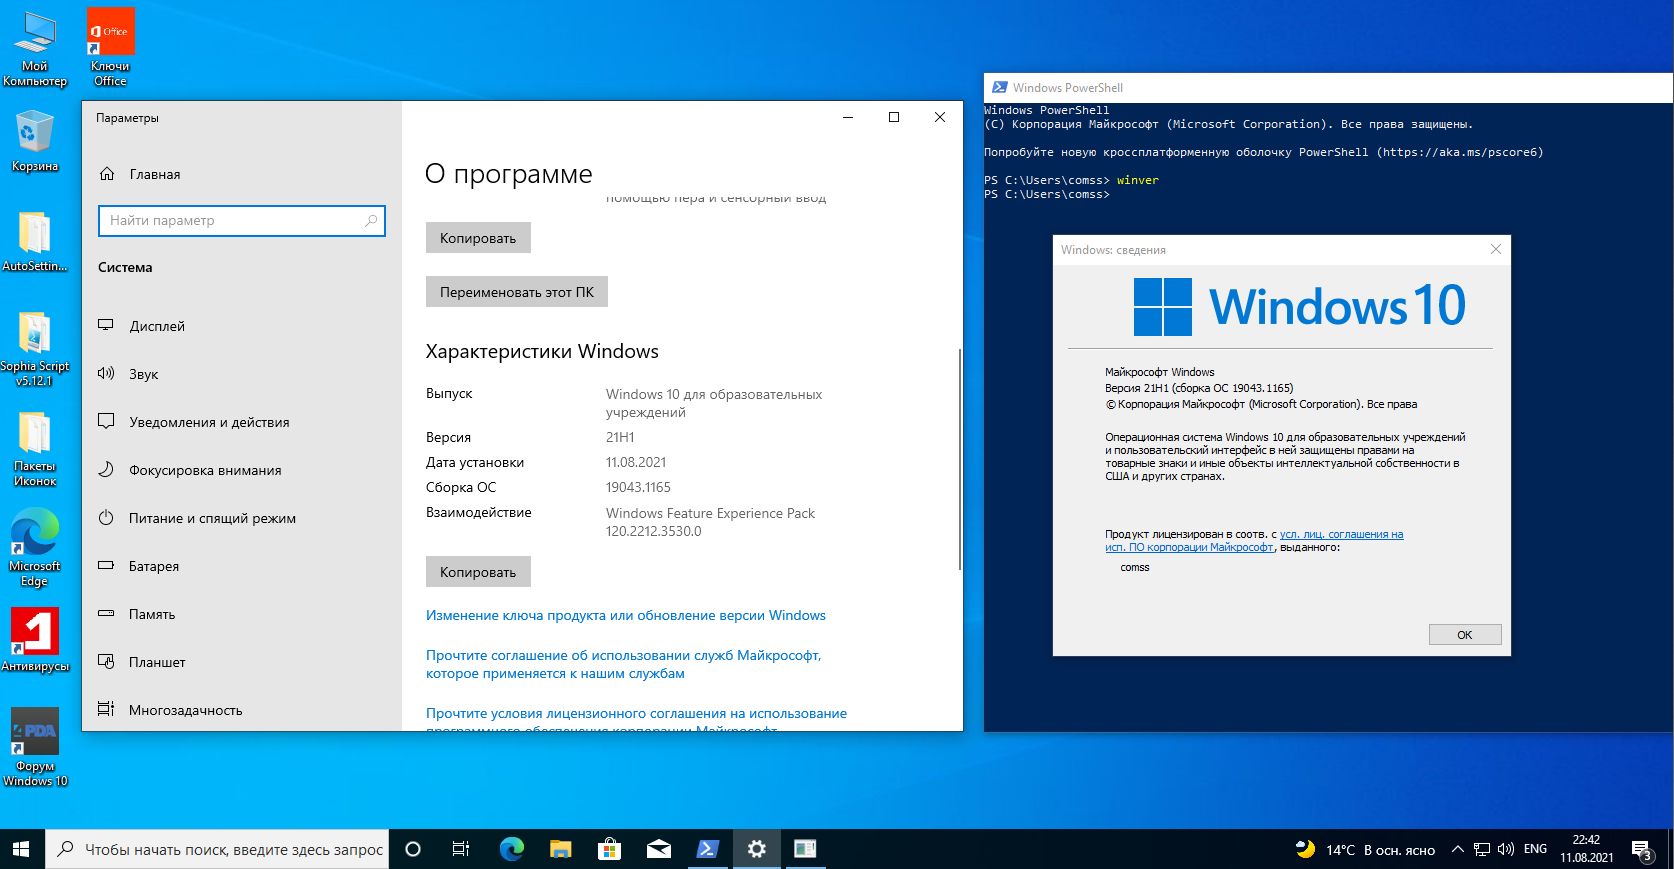Open the volume control in the system tray
The height and width of the screenshot is (869, 1674).
[1505, 849]
